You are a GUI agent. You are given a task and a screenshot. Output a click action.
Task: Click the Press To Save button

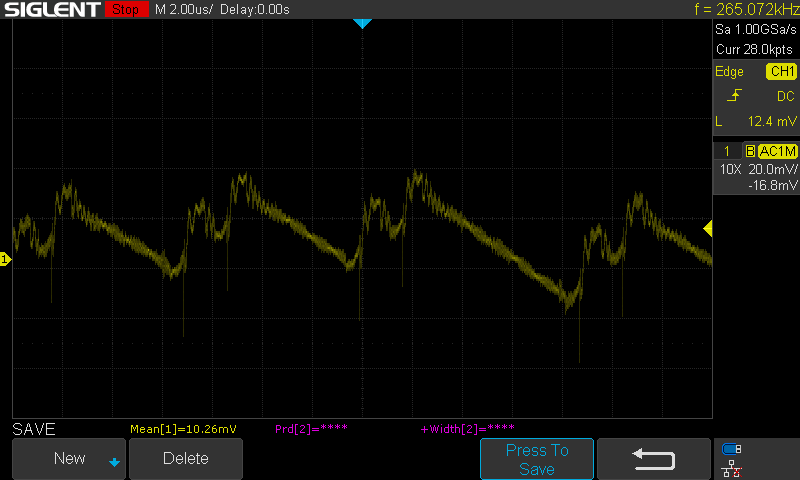point(537,459)
